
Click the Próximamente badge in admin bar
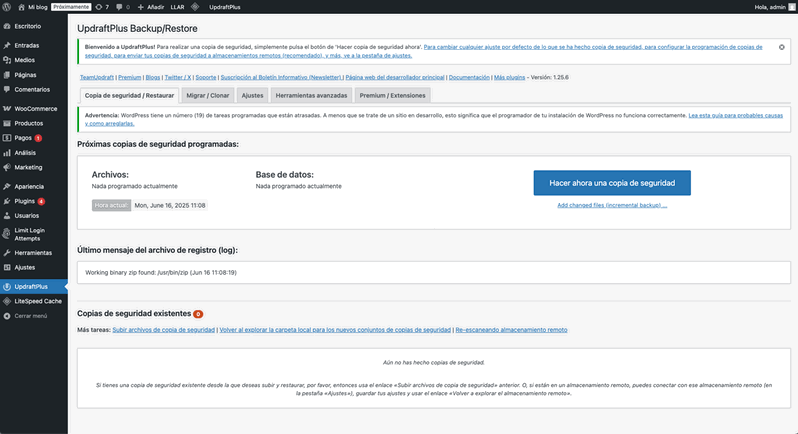pos(71,7)
